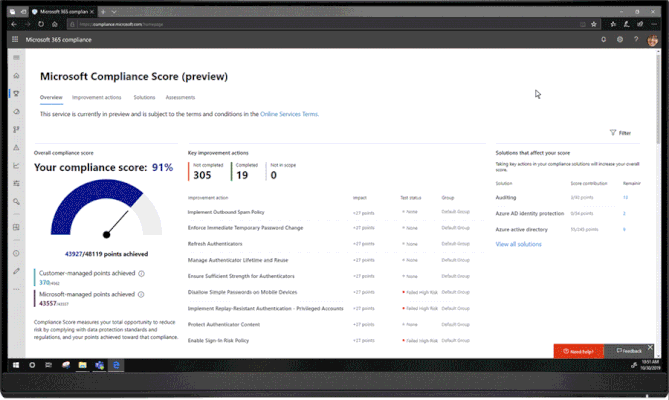The height and width of the screenshot is (400, 669).
Task: Open Protect Authenticator Content action
Action: click(224, 325)
